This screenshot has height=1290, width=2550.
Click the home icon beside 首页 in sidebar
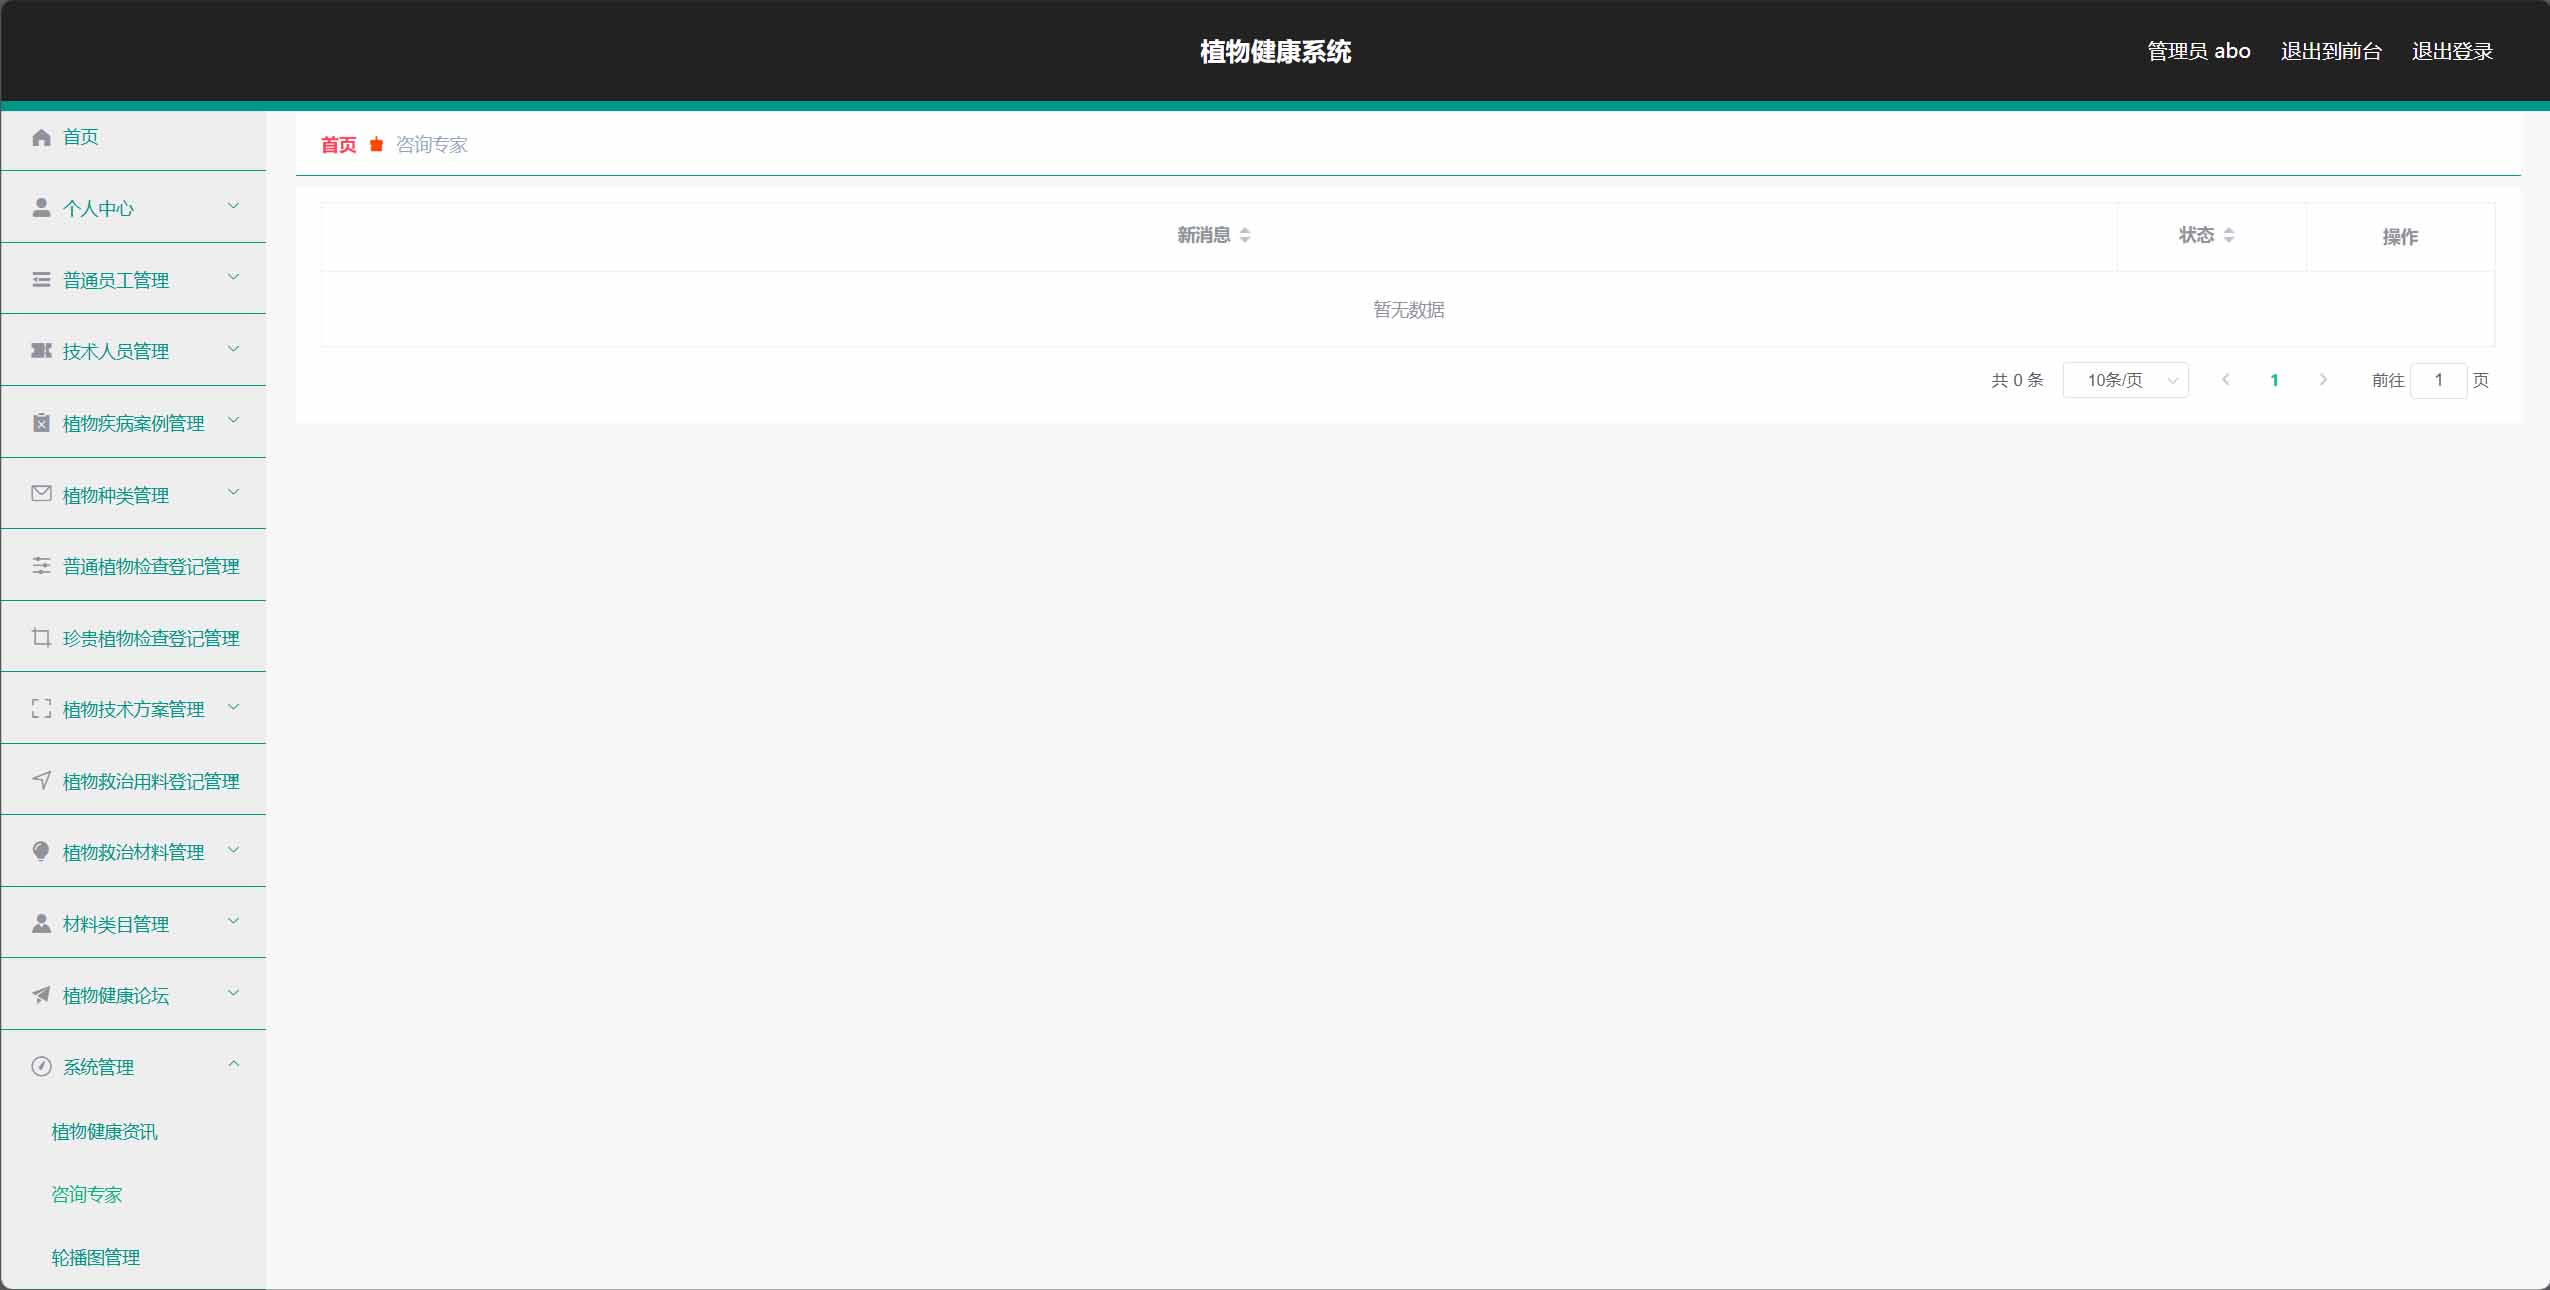41,137
